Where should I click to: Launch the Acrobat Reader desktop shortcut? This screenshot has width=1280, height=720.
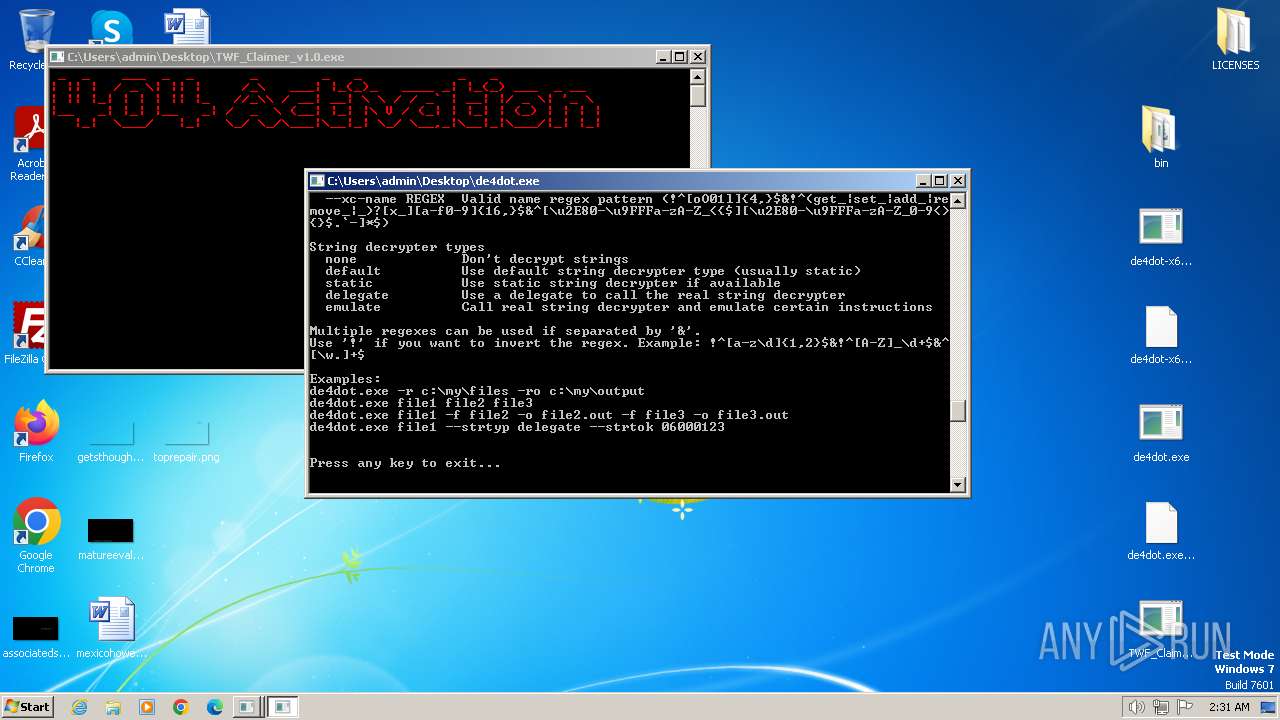pos(29,144)
